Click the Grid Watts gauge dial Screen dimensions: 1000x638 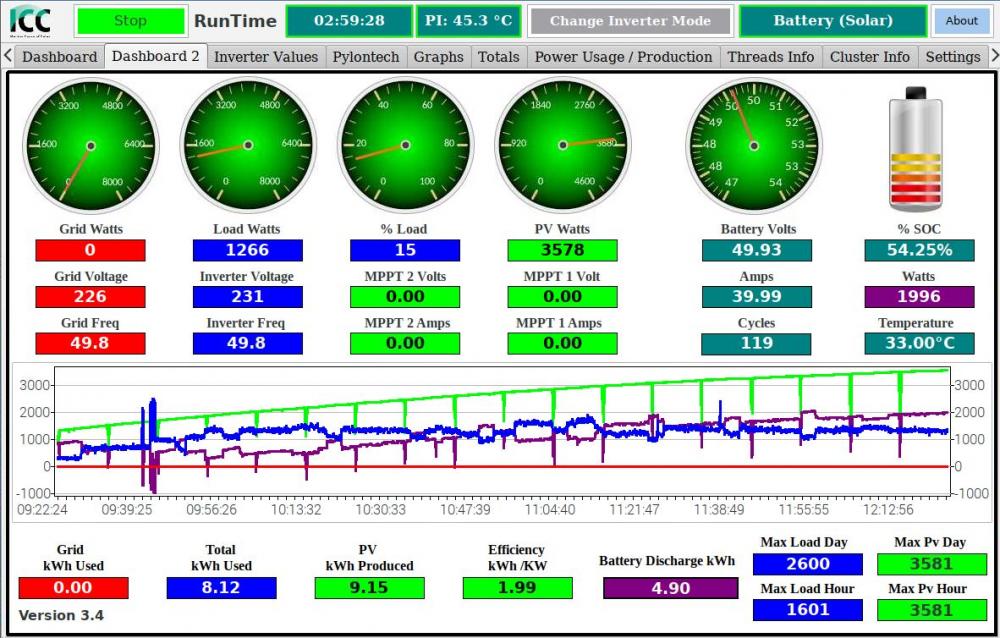(91, 145)
